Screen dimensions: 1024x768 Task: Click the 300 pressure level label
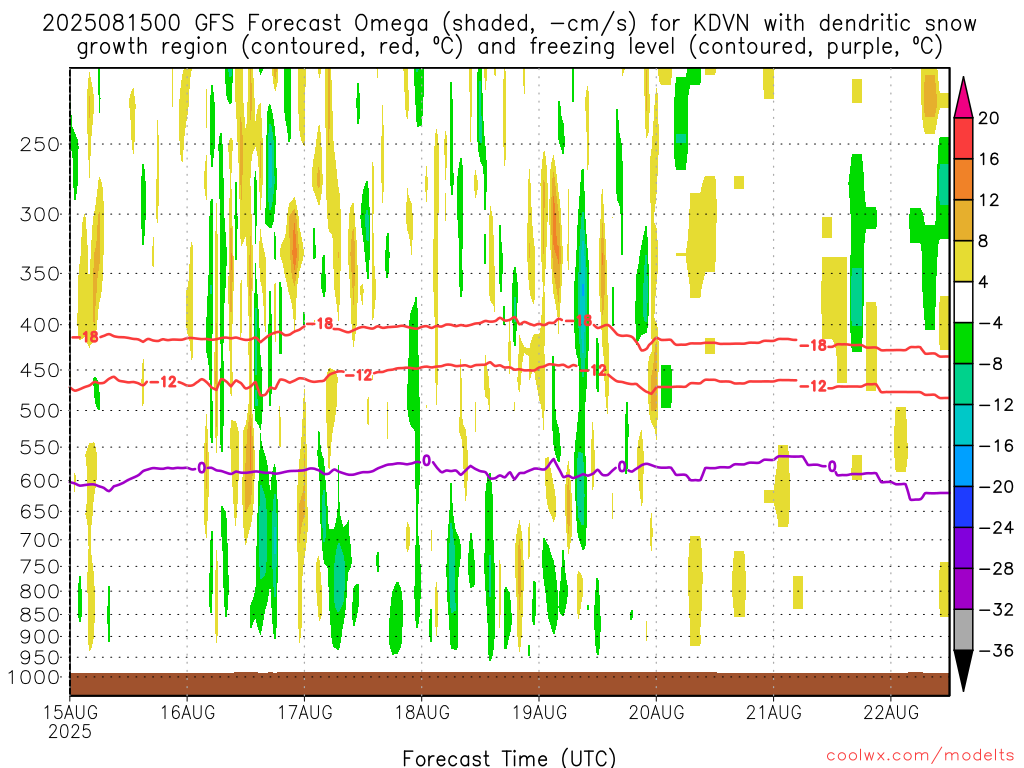click(x=40, y=214)
